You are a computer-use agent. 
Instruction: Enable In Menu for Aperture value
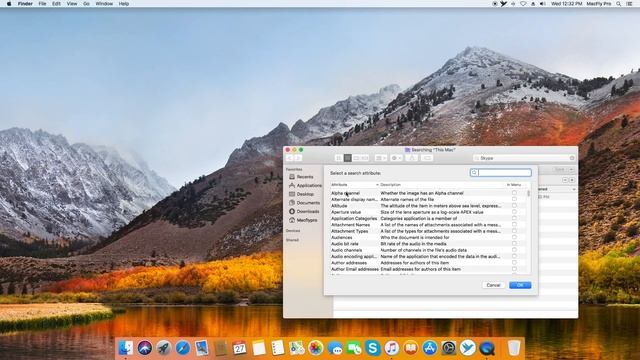[x=514, y=212]
